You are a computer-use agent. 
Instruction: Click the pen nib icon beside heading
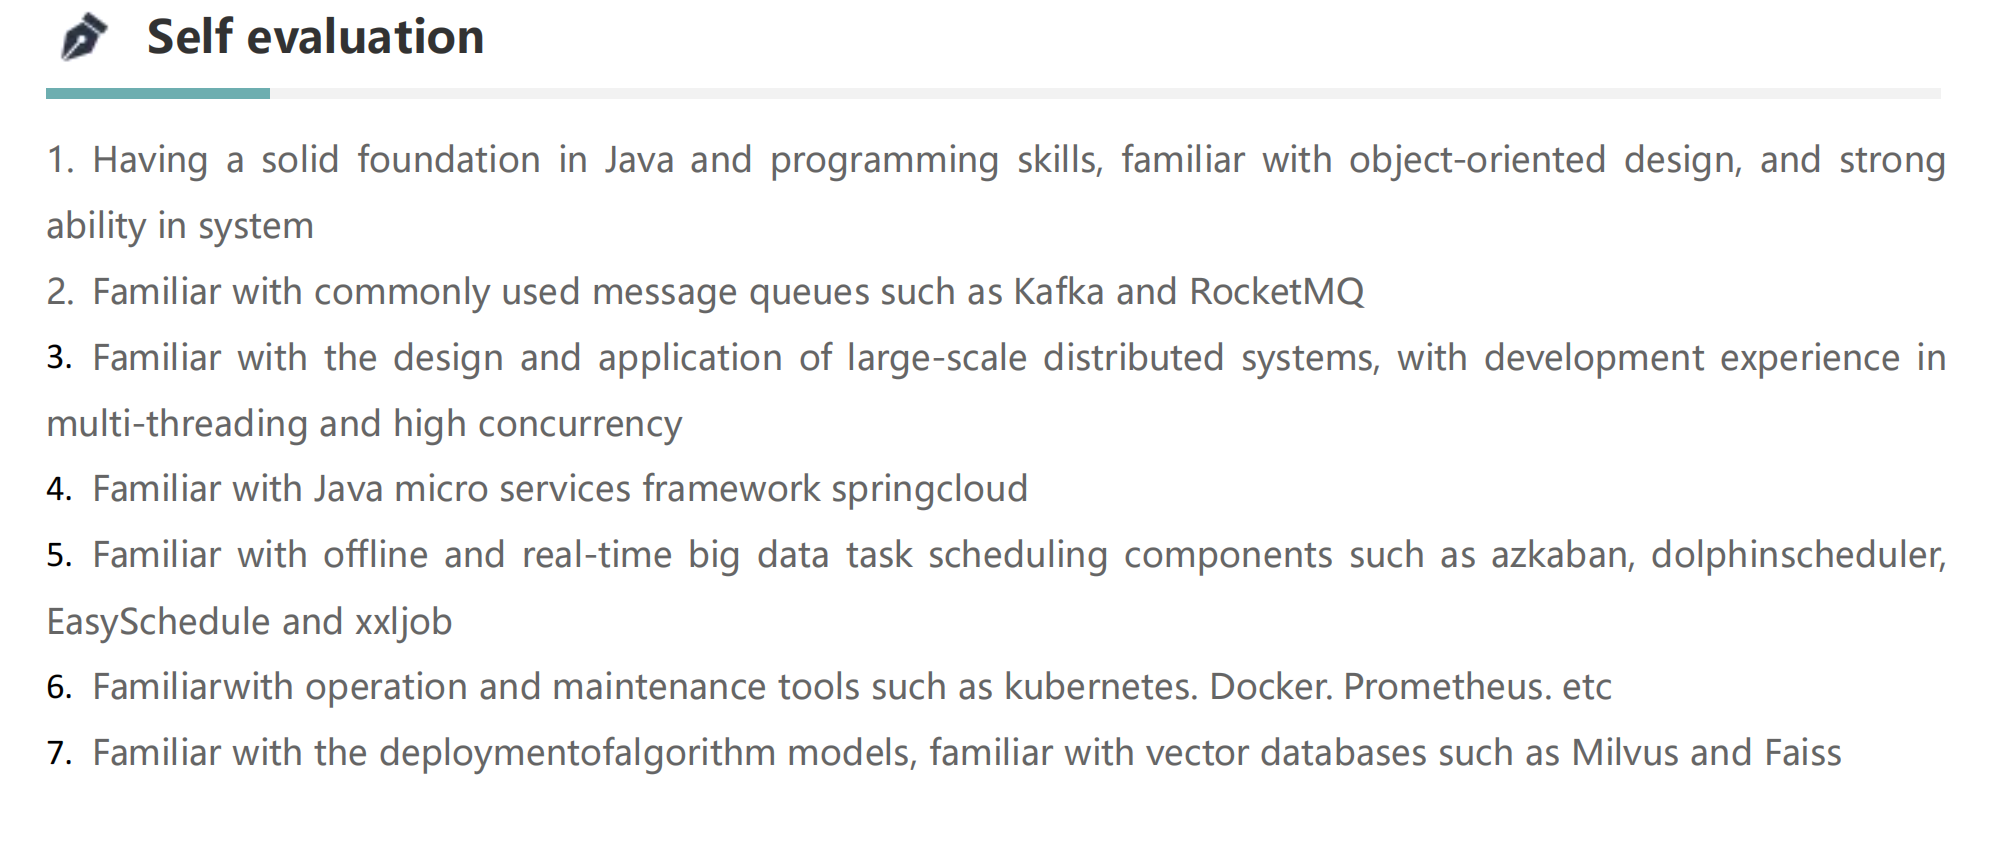coord(84,38)
